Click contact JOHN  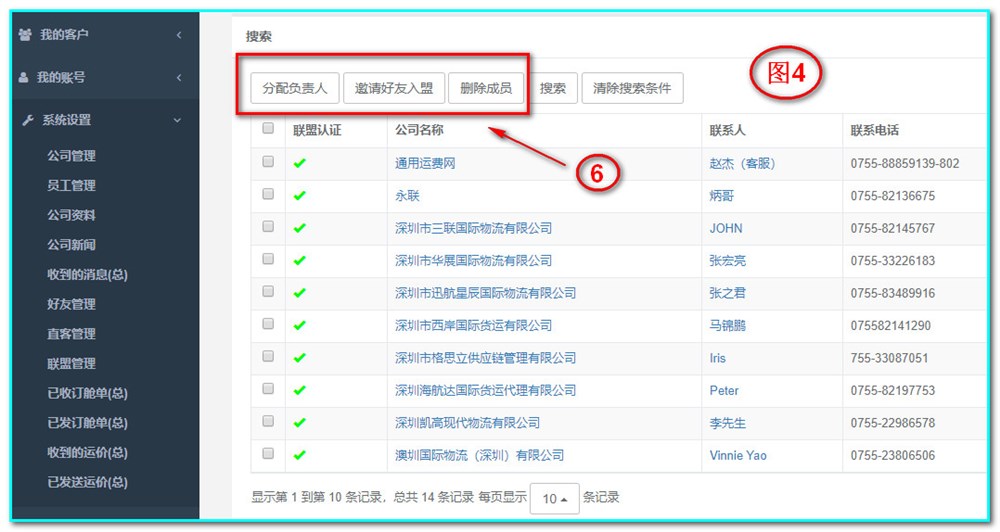[x=726, y=228]
